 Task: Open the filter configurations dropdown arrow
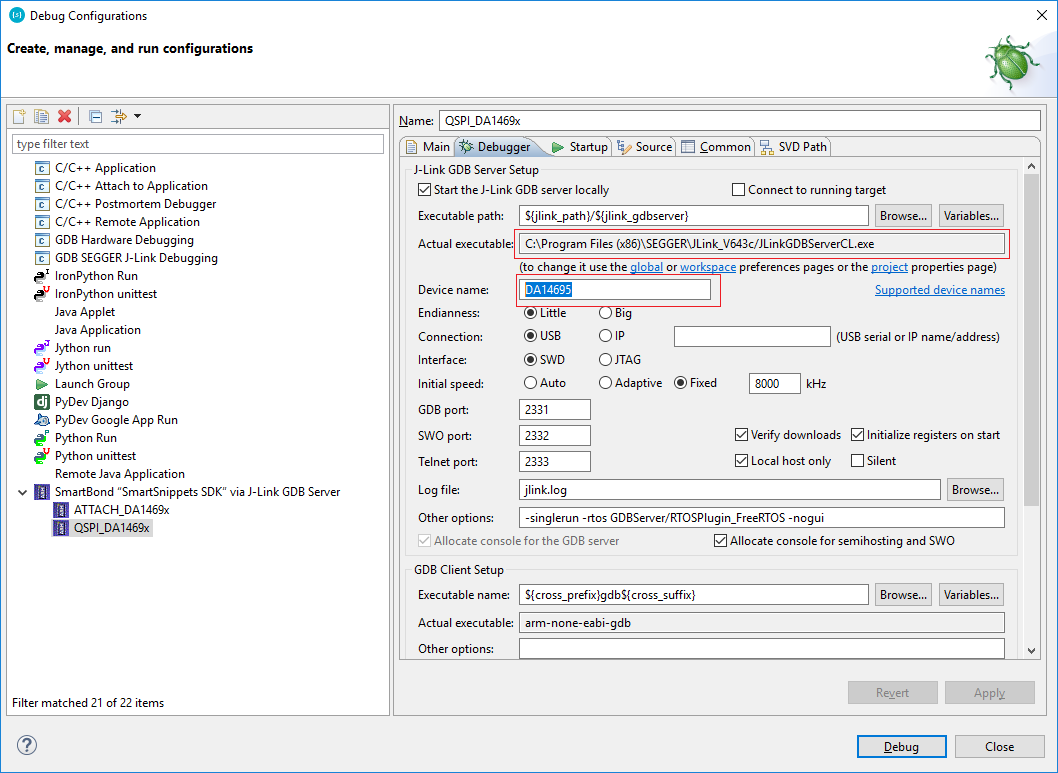[137, 117]
